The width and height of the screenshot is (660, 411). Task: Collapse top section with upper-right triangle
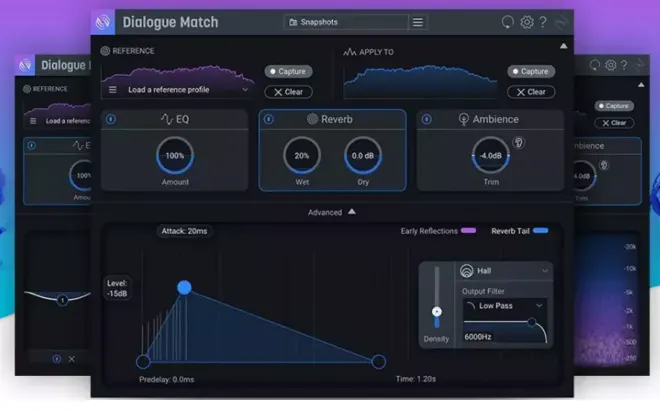pos(563,46)
